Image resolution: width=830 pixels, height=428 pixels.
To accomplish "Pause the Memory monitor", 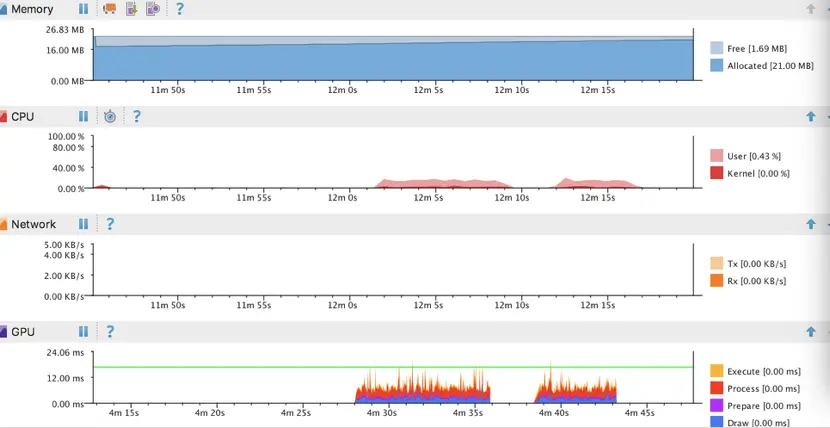I will tap(84, 8).
